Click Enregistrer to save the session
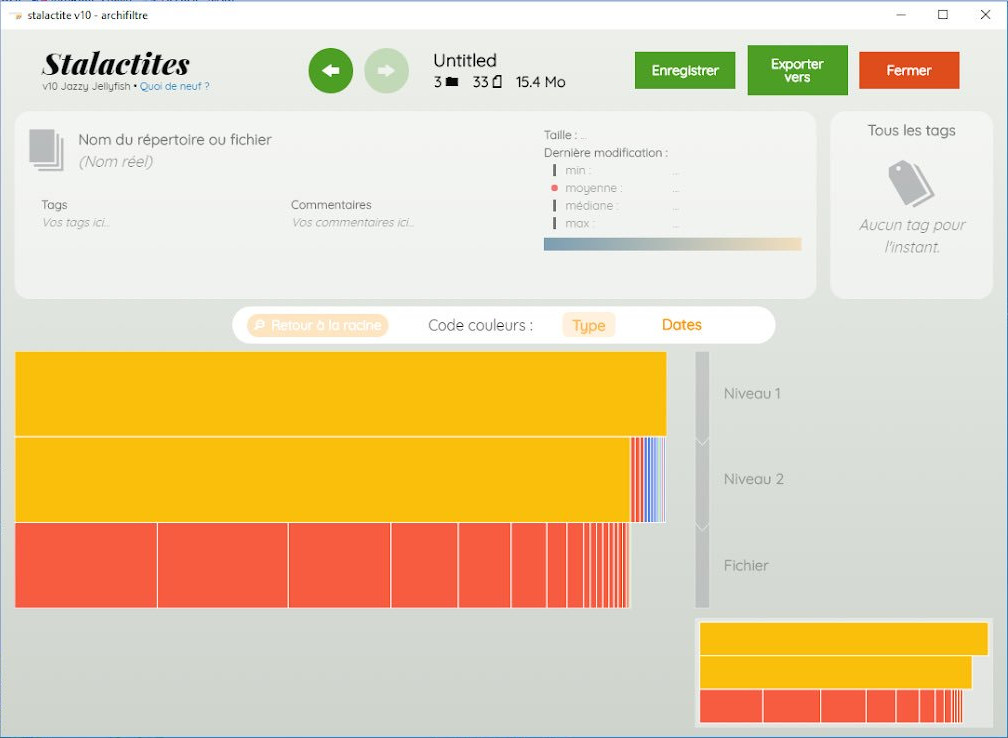The width and height of the screenshot is (1008, 738). pyautogui.click(x=685, y=70)
